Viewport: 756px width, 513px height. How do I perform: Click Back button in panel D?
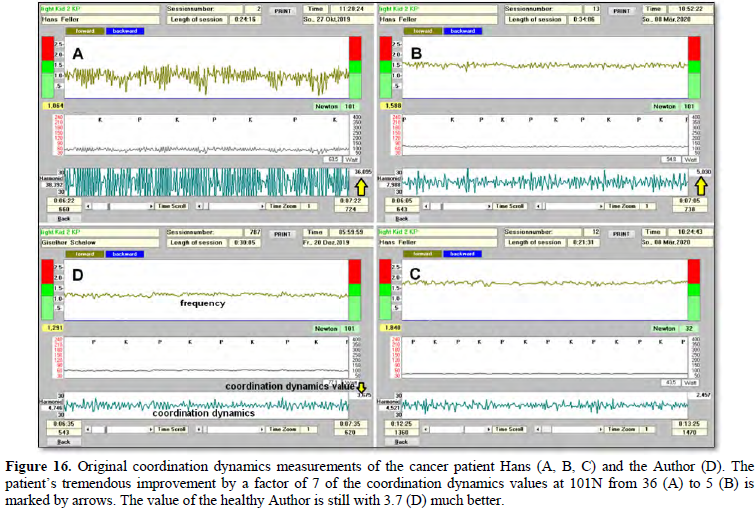pos(64,442)
